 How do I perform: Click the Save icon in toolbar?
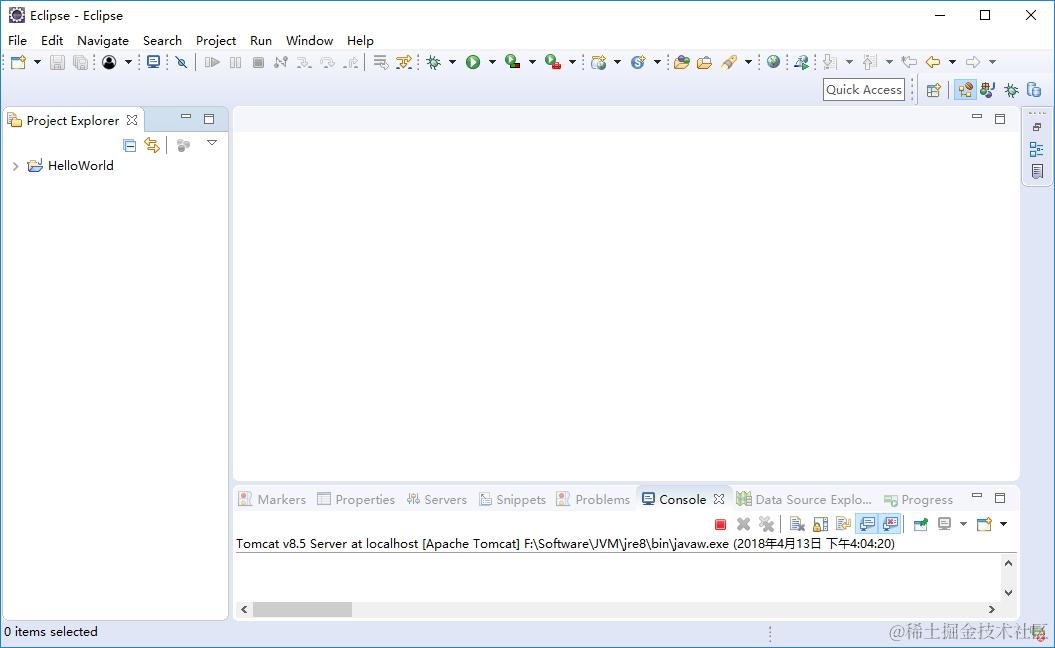tap(57, 63)
